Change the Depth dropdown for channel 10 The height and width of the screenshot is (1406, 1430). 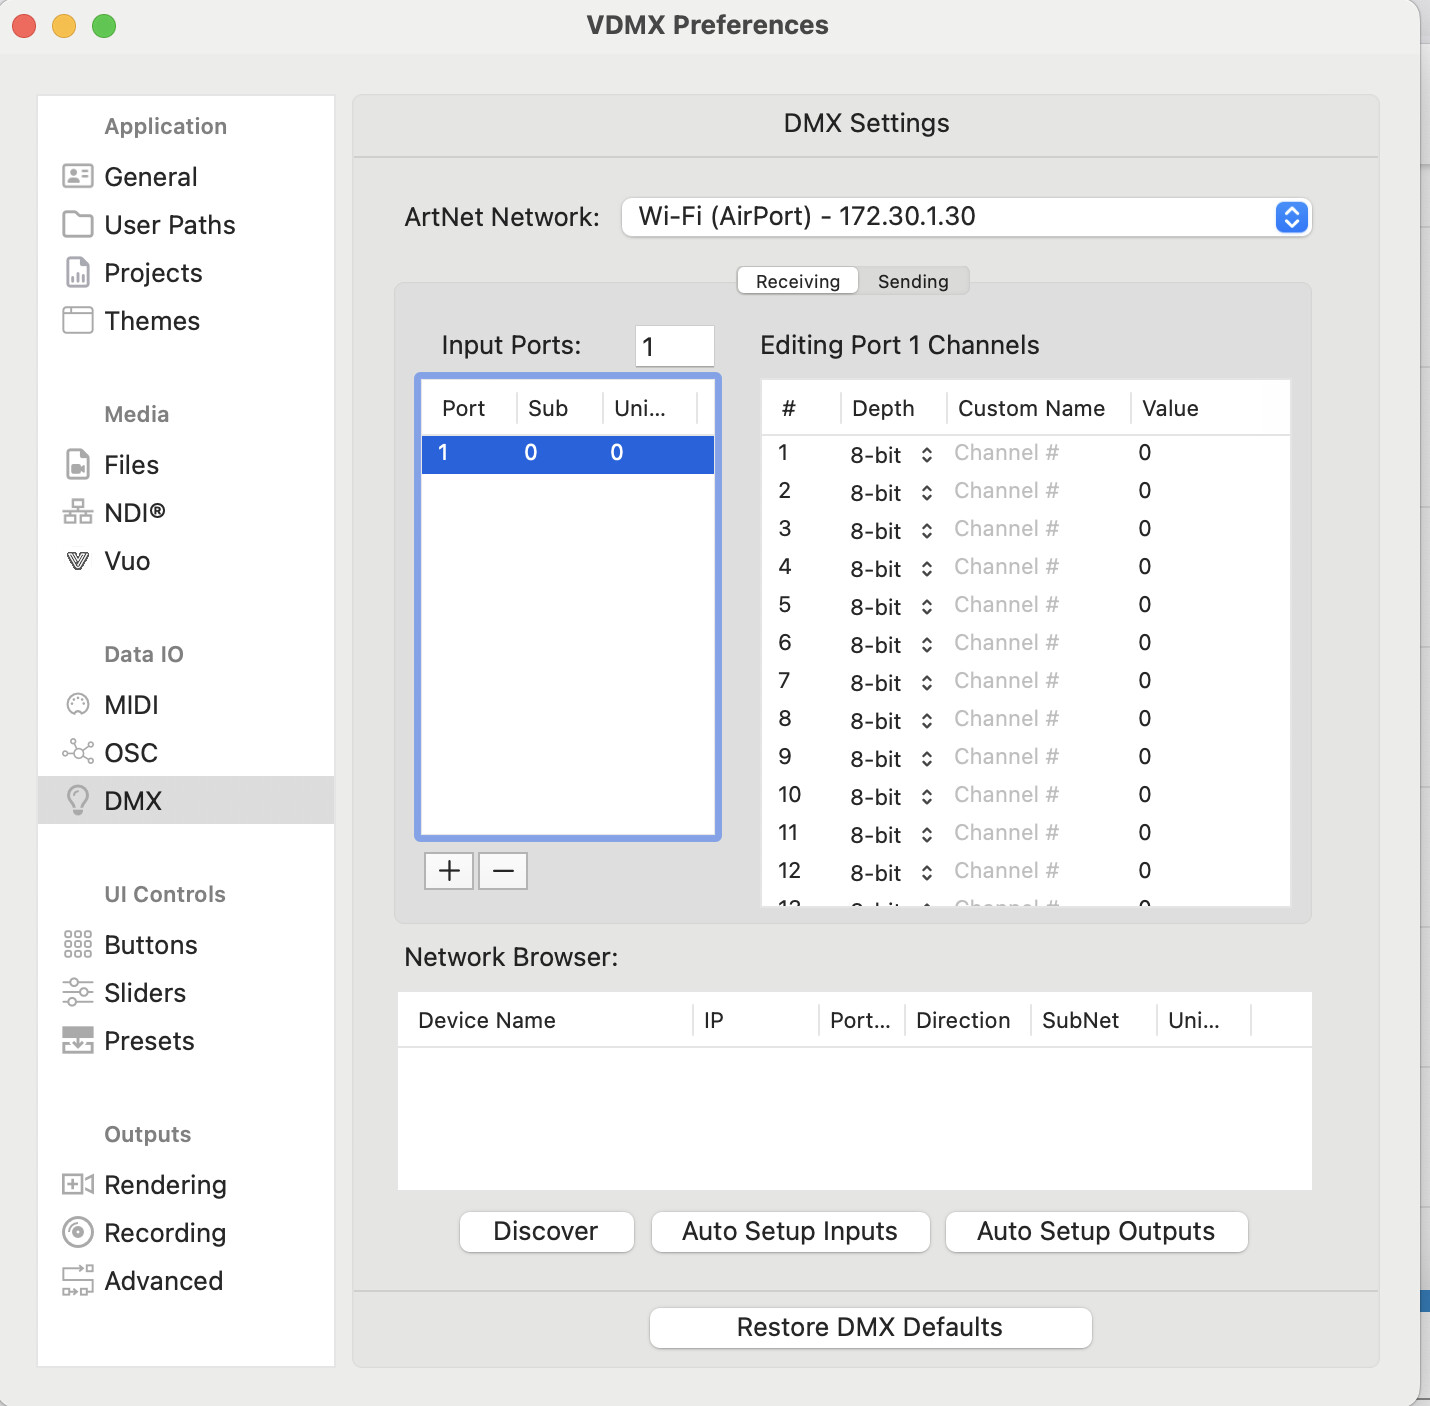(892, 797)
